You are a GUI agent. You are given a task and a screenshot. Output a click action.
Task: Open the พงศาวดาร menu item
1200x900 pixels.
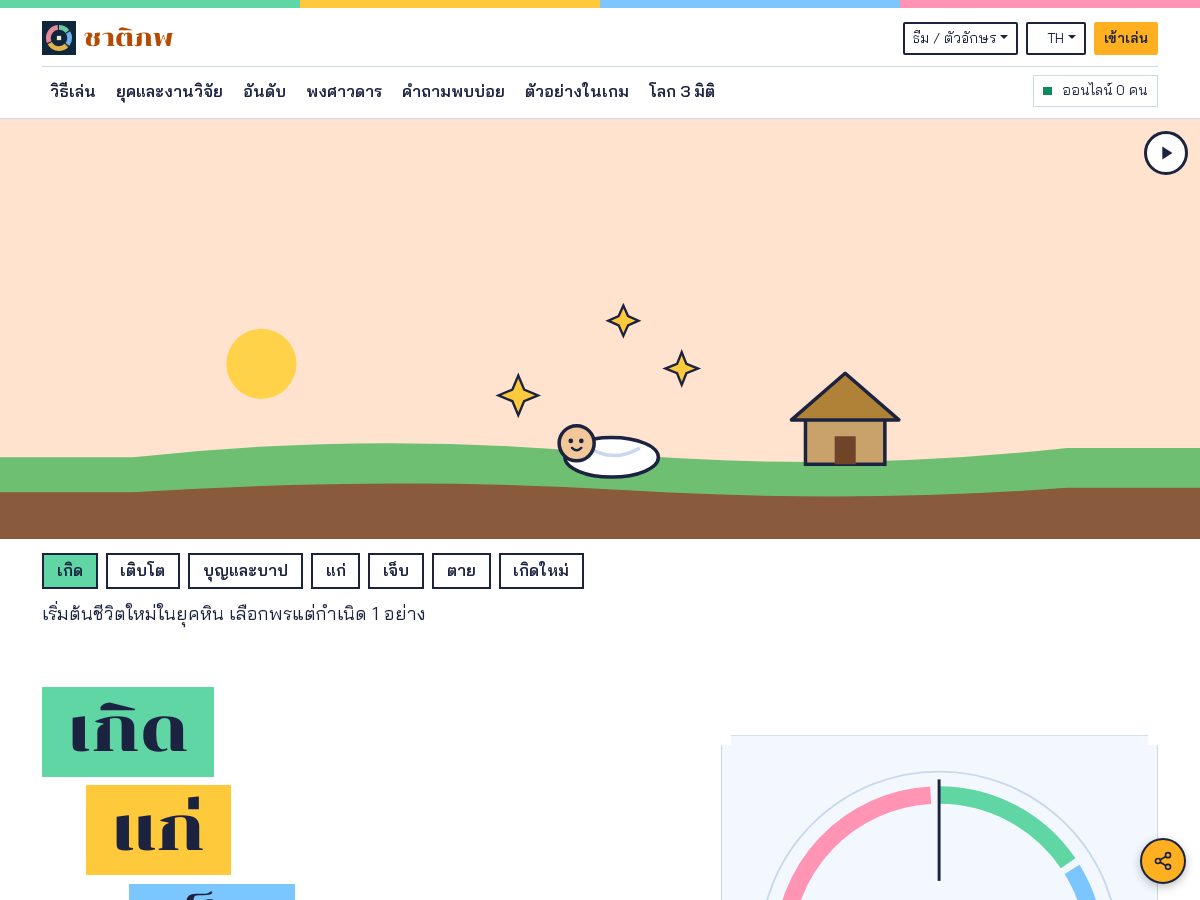pos(344,91)
